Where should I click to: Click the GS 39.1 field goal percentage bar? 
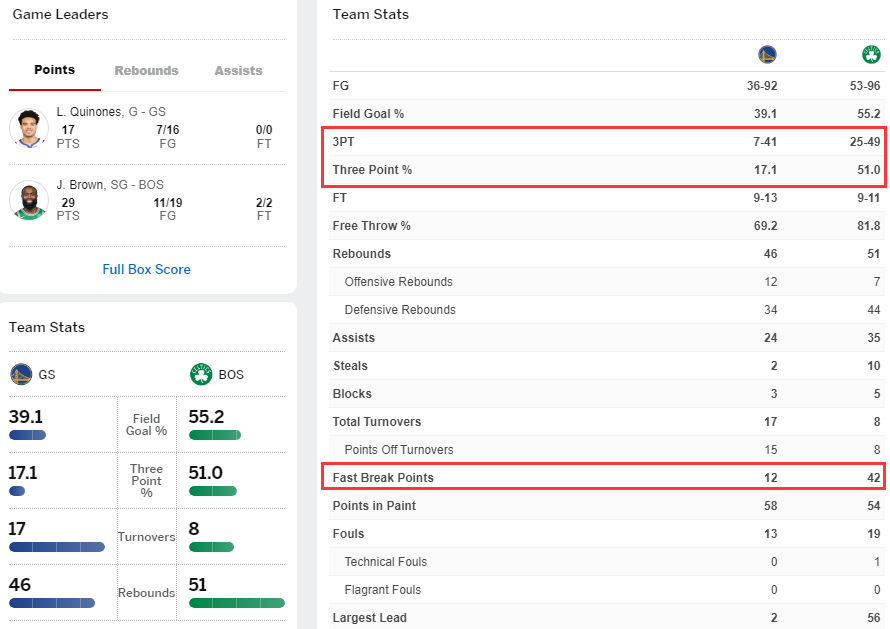tap(27, 435)
